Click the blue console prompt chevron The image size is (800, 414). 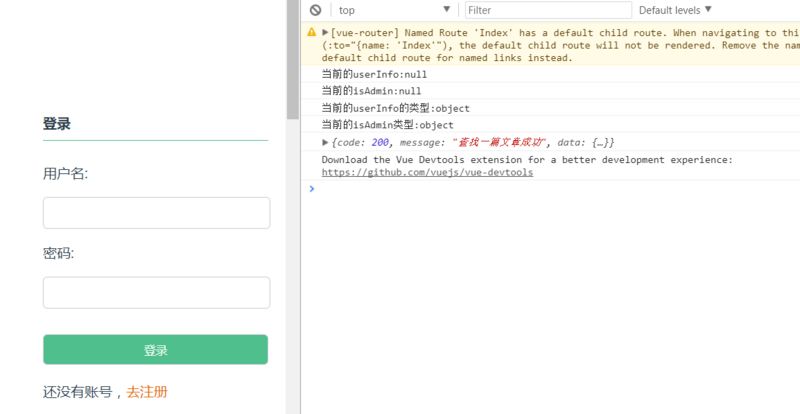point(311,188)
